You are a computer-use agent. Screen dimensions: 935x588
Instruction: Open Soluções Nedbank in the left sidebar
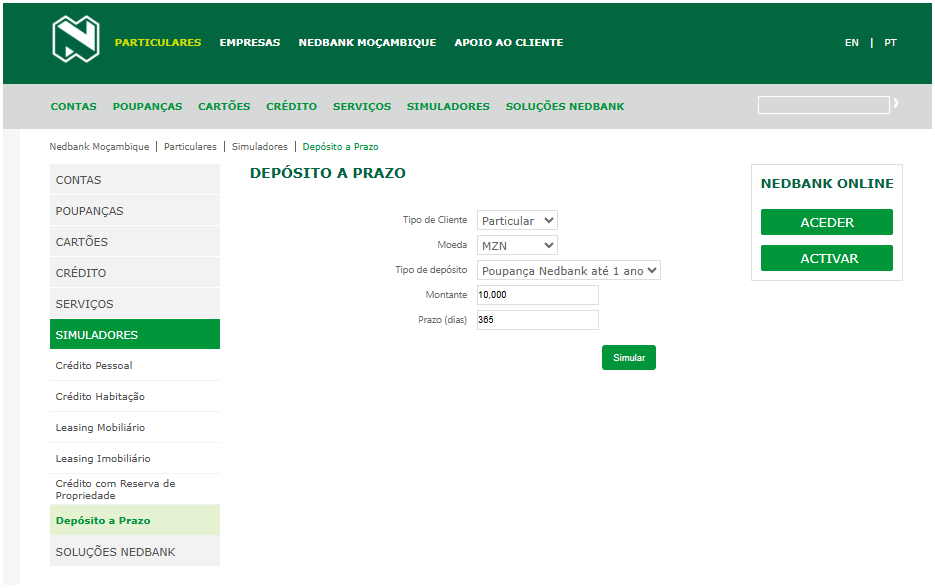(x=135, y=552)
